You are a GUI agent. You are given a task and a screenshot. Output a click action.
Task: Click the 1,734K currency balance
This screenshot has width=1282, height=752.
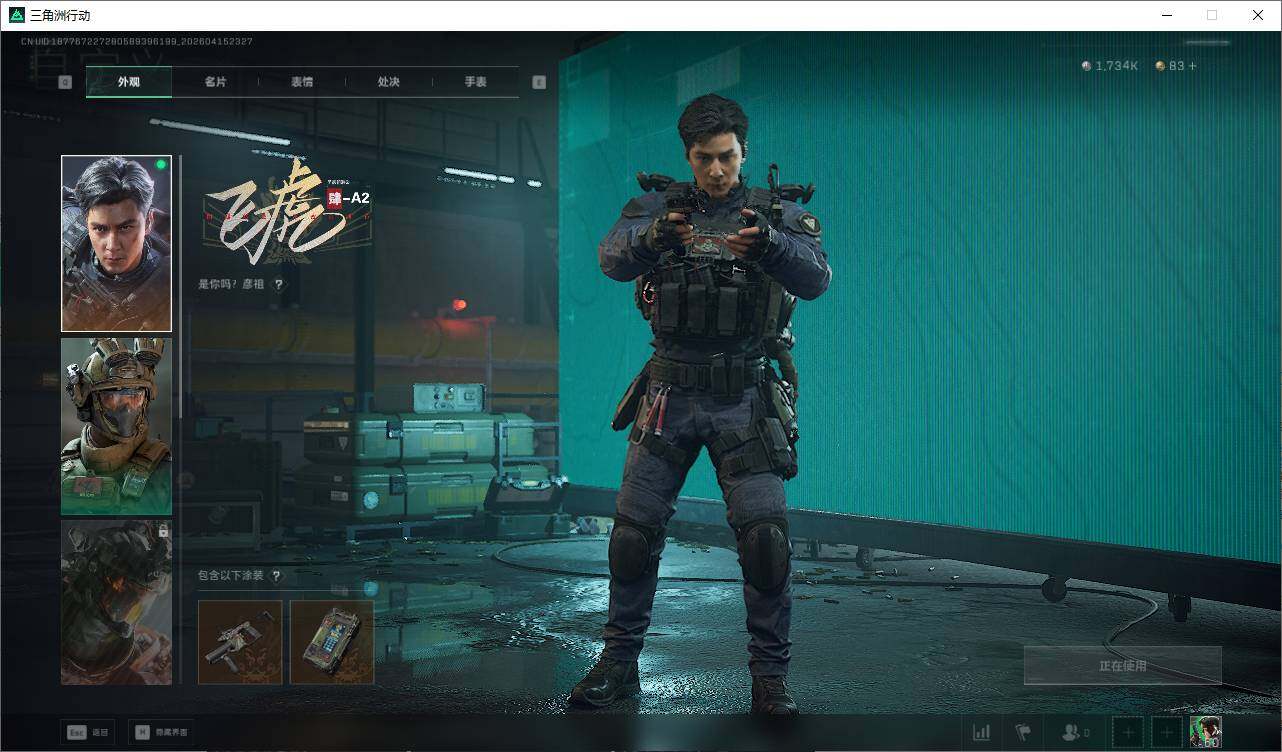pos(1110,66)
